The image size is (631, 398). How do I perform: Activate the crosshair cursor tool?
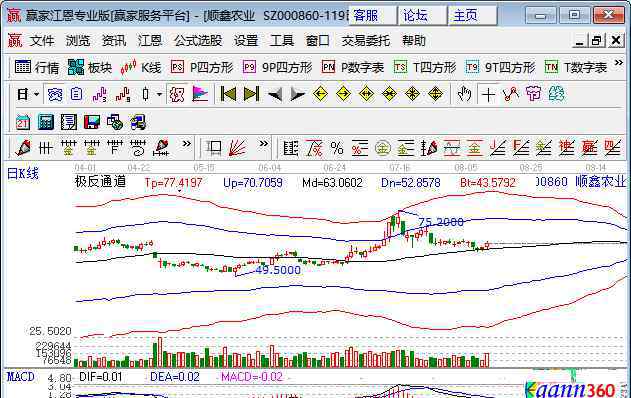488,95
